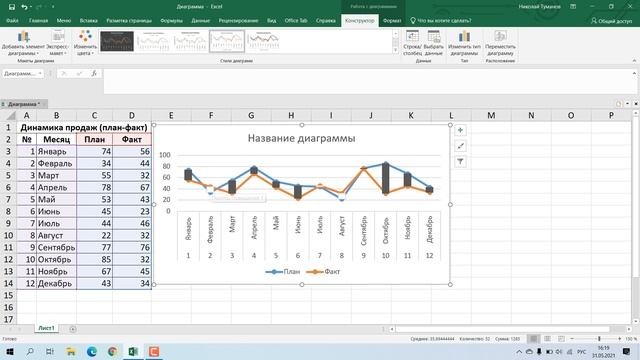
Task: Open the Вид tab
Action: tap(271, 20)
